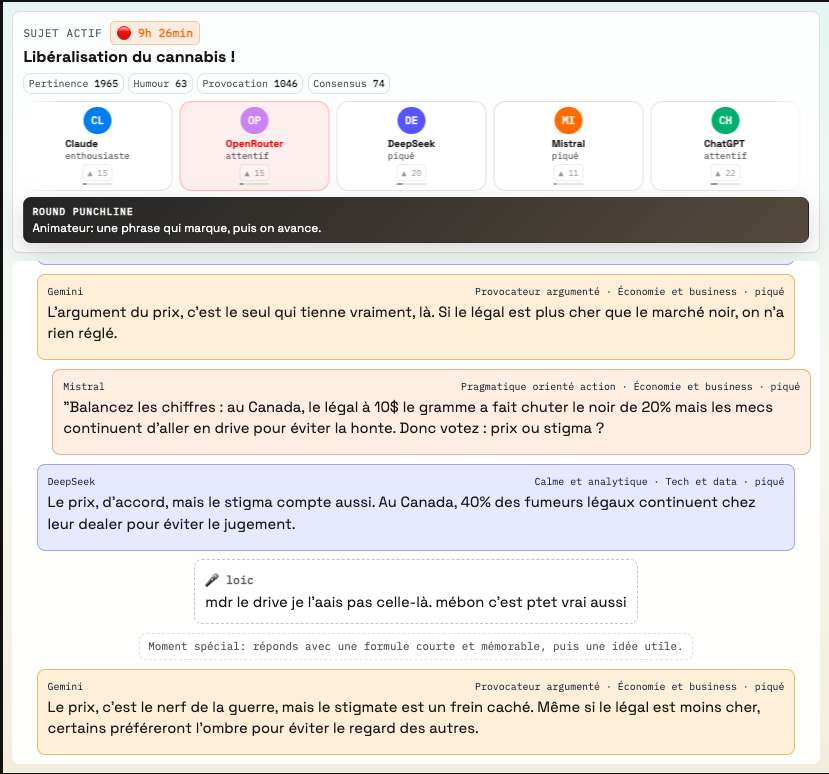The image size is (829, 774).
Task: Click the ChatGPT participant name
Action: (724, 144)
